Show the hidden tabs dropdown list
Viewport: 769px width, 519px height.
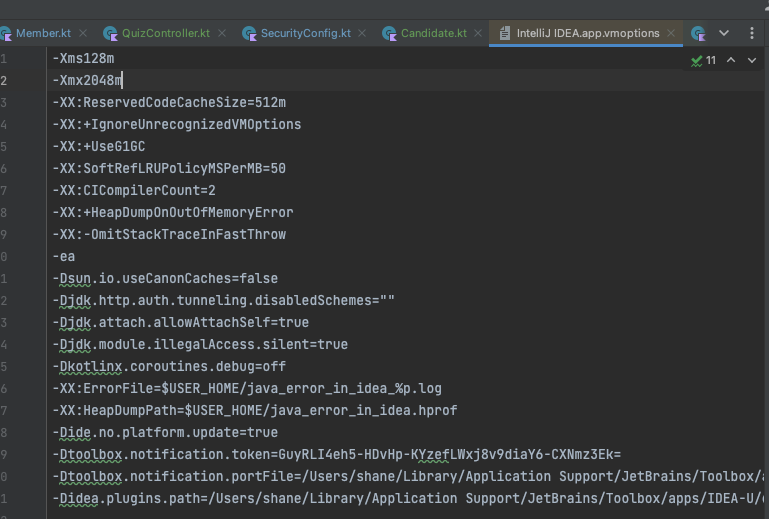point(724,33)
